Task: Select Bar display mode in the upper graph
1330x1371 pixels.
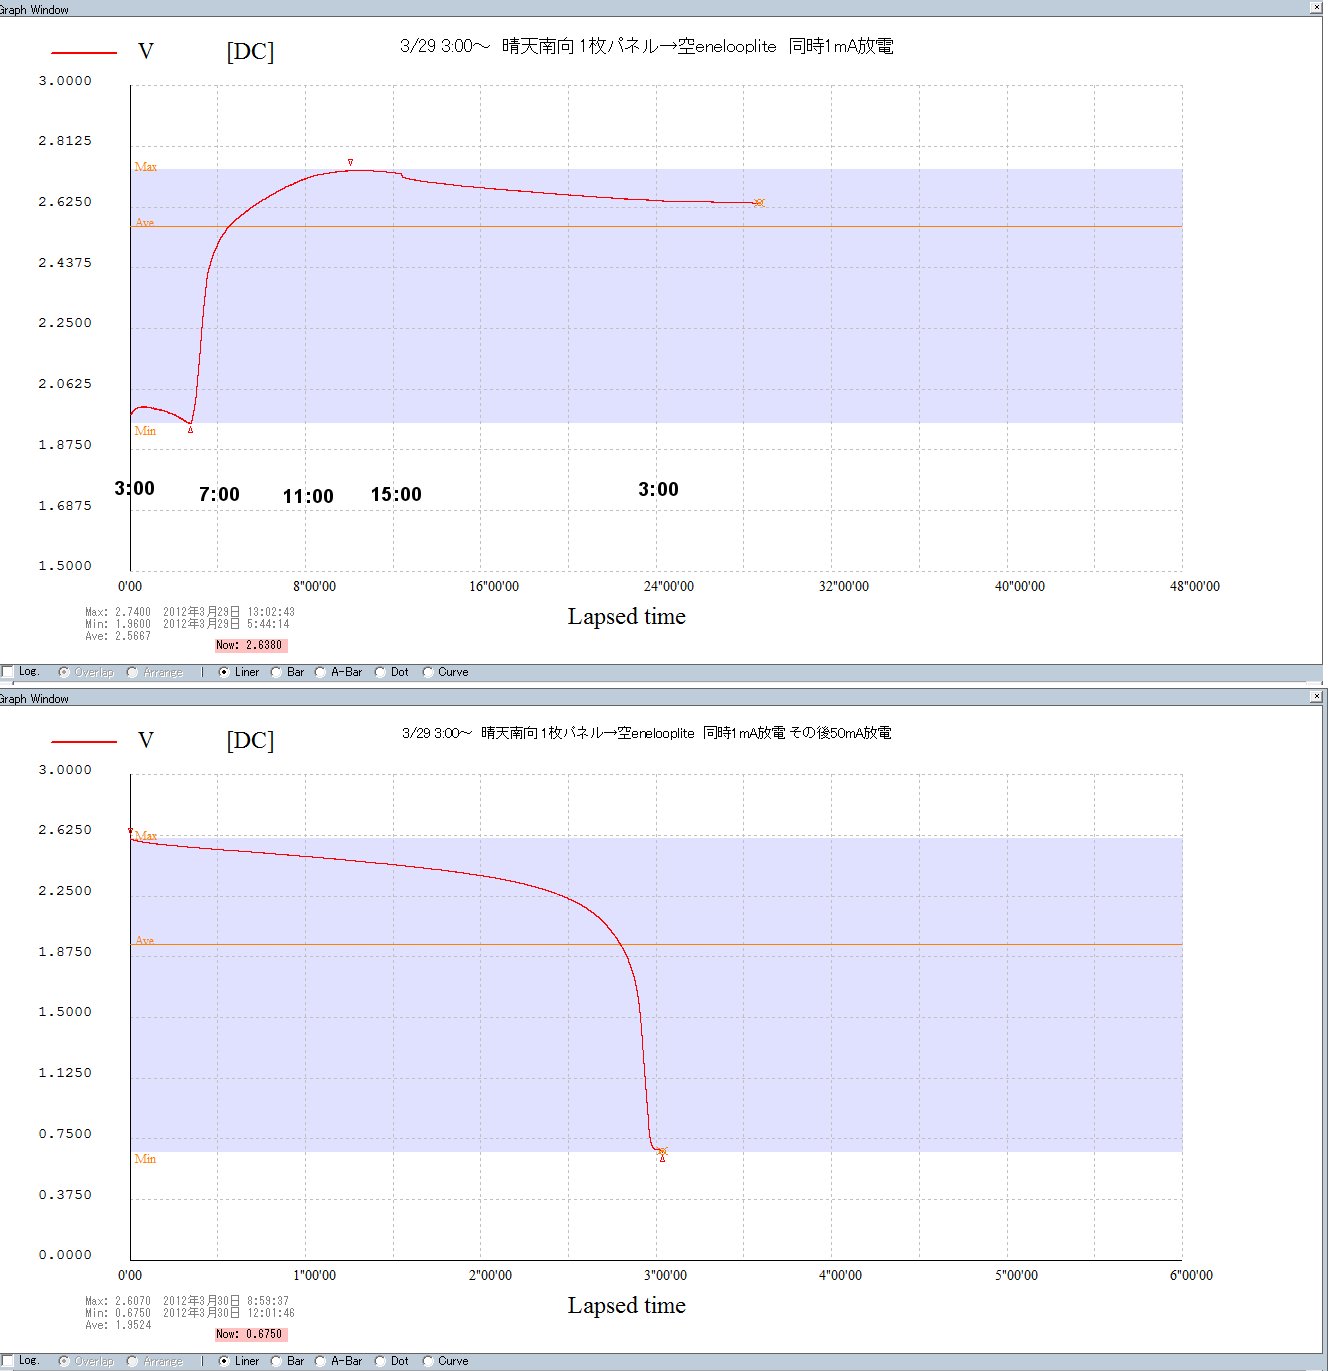Action: pyautogui.click(x=277, y=673)
